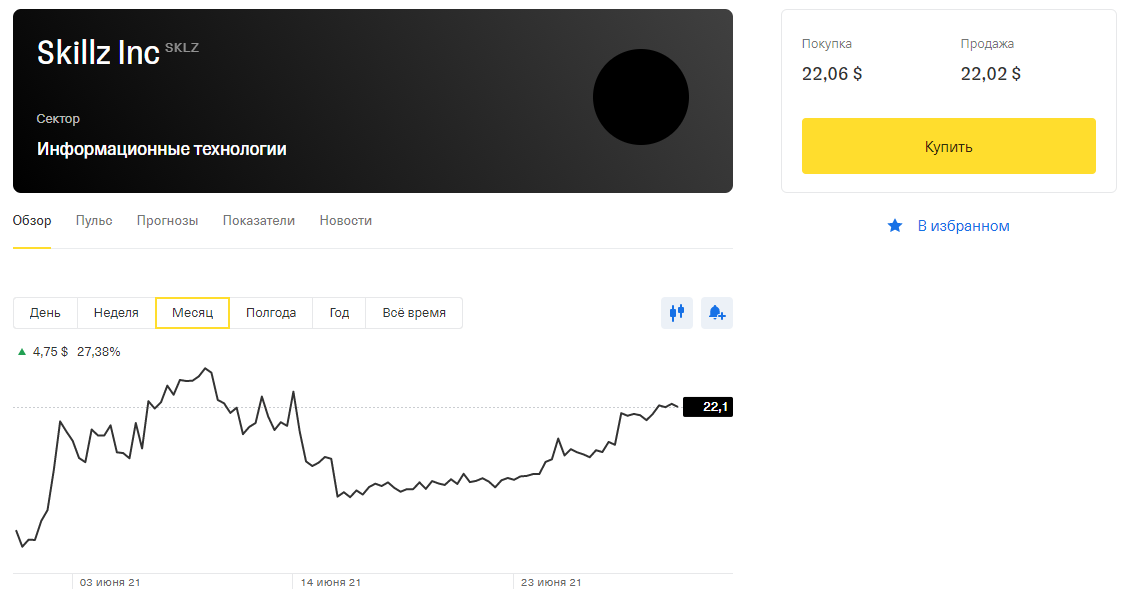Select the Год chart period
Image resolution: width=1134 pixels, height=595 pixels.
(339, 313)
